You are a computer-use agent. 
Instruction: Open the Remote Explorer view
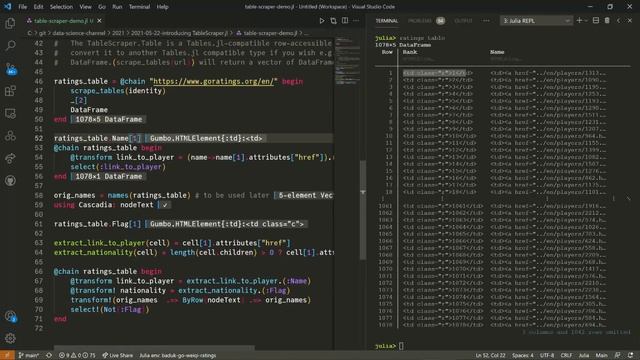click(10, 113)
